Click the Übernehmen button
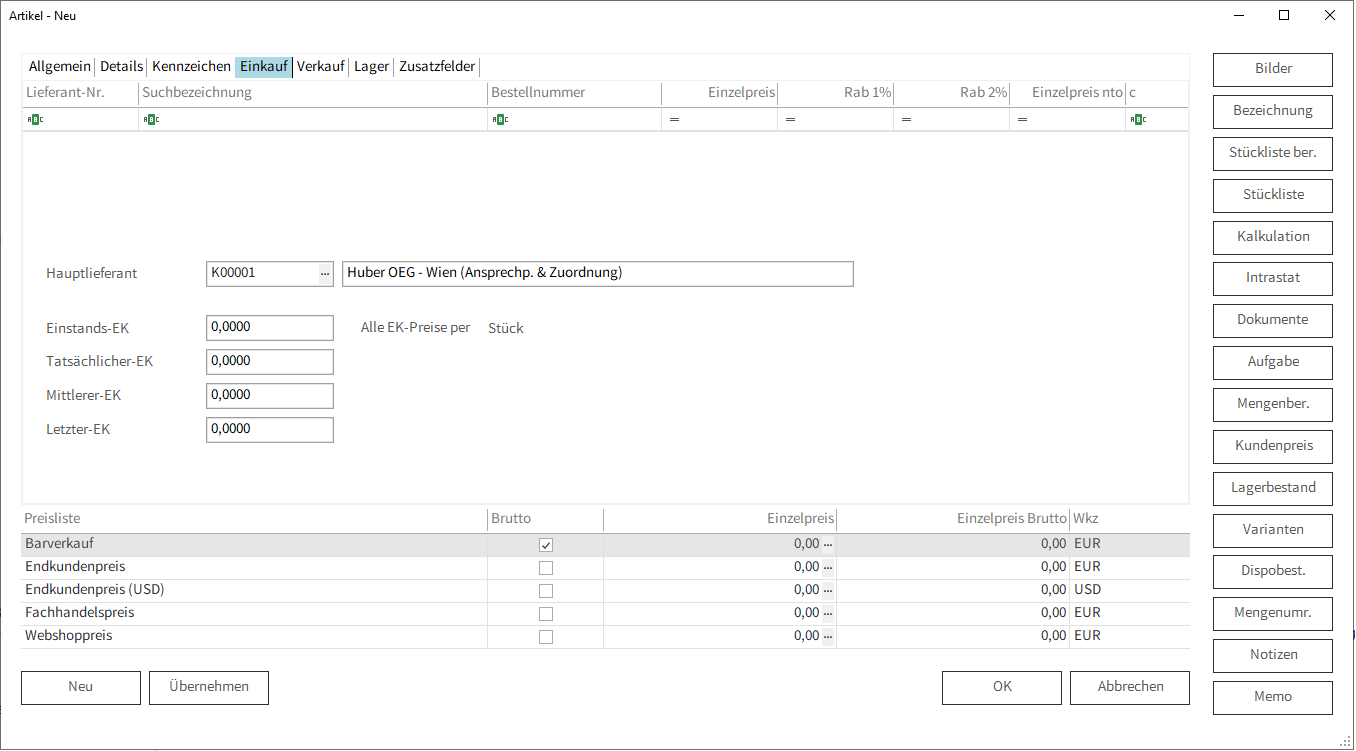 coord(209,687)
